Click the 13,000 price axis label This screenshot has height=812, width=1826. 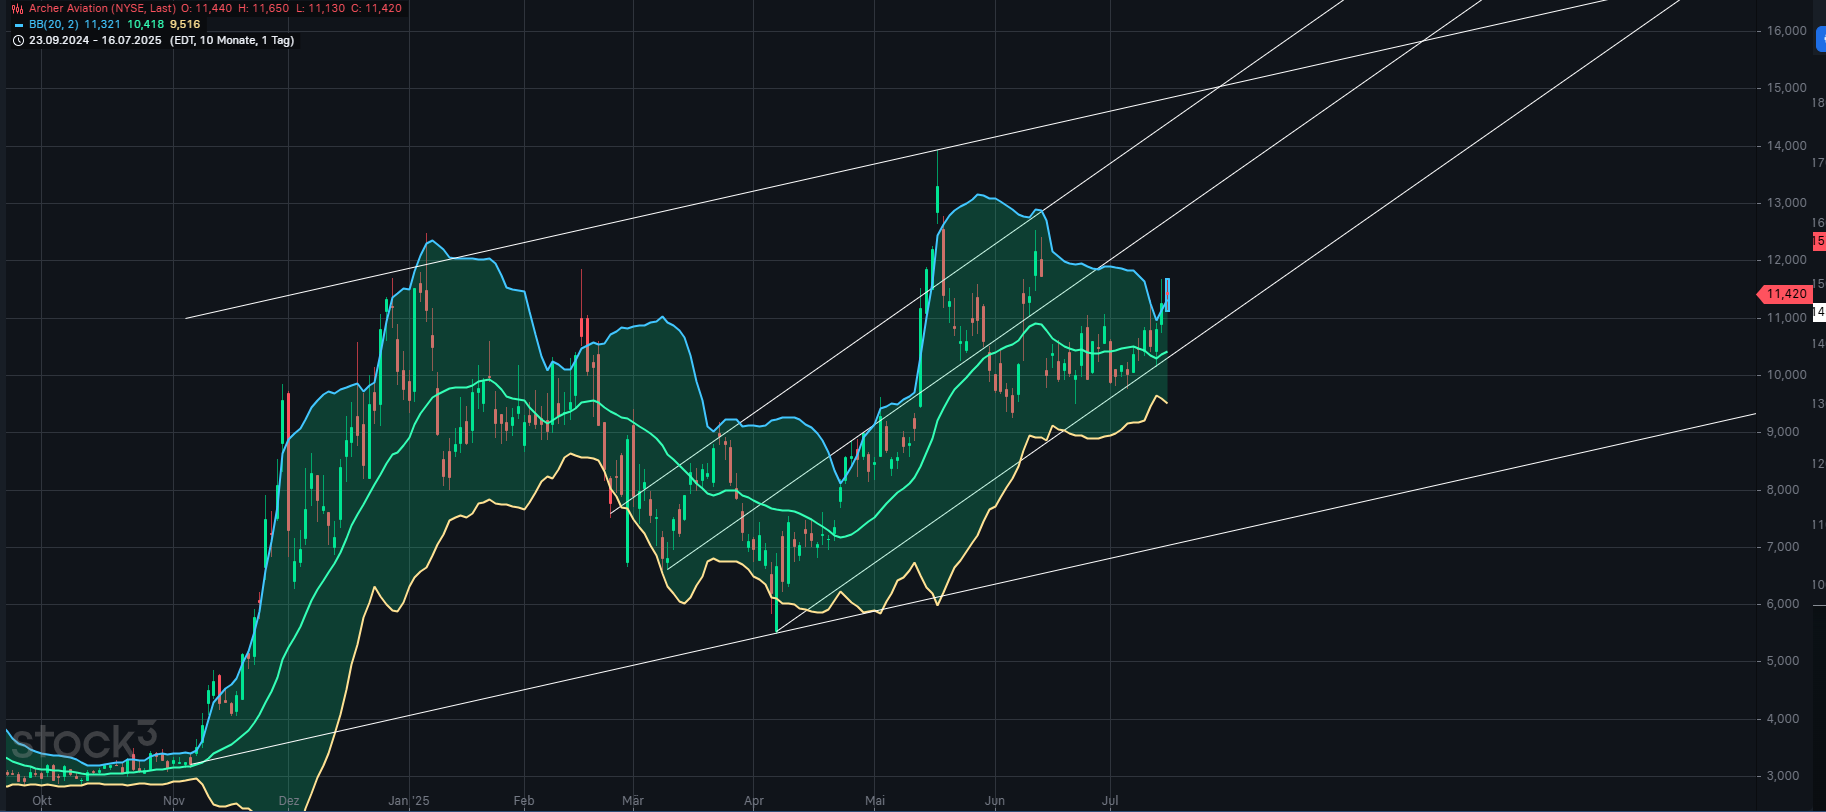coord(1787,203)
